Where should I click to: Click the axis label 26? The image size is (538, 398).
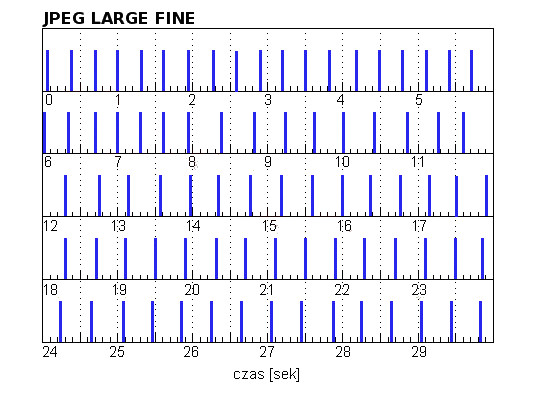(x=191, y=352)
